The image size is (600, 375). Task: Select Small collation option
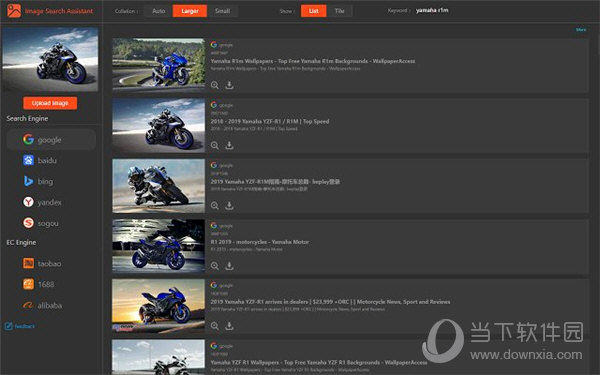coord(222,11)
